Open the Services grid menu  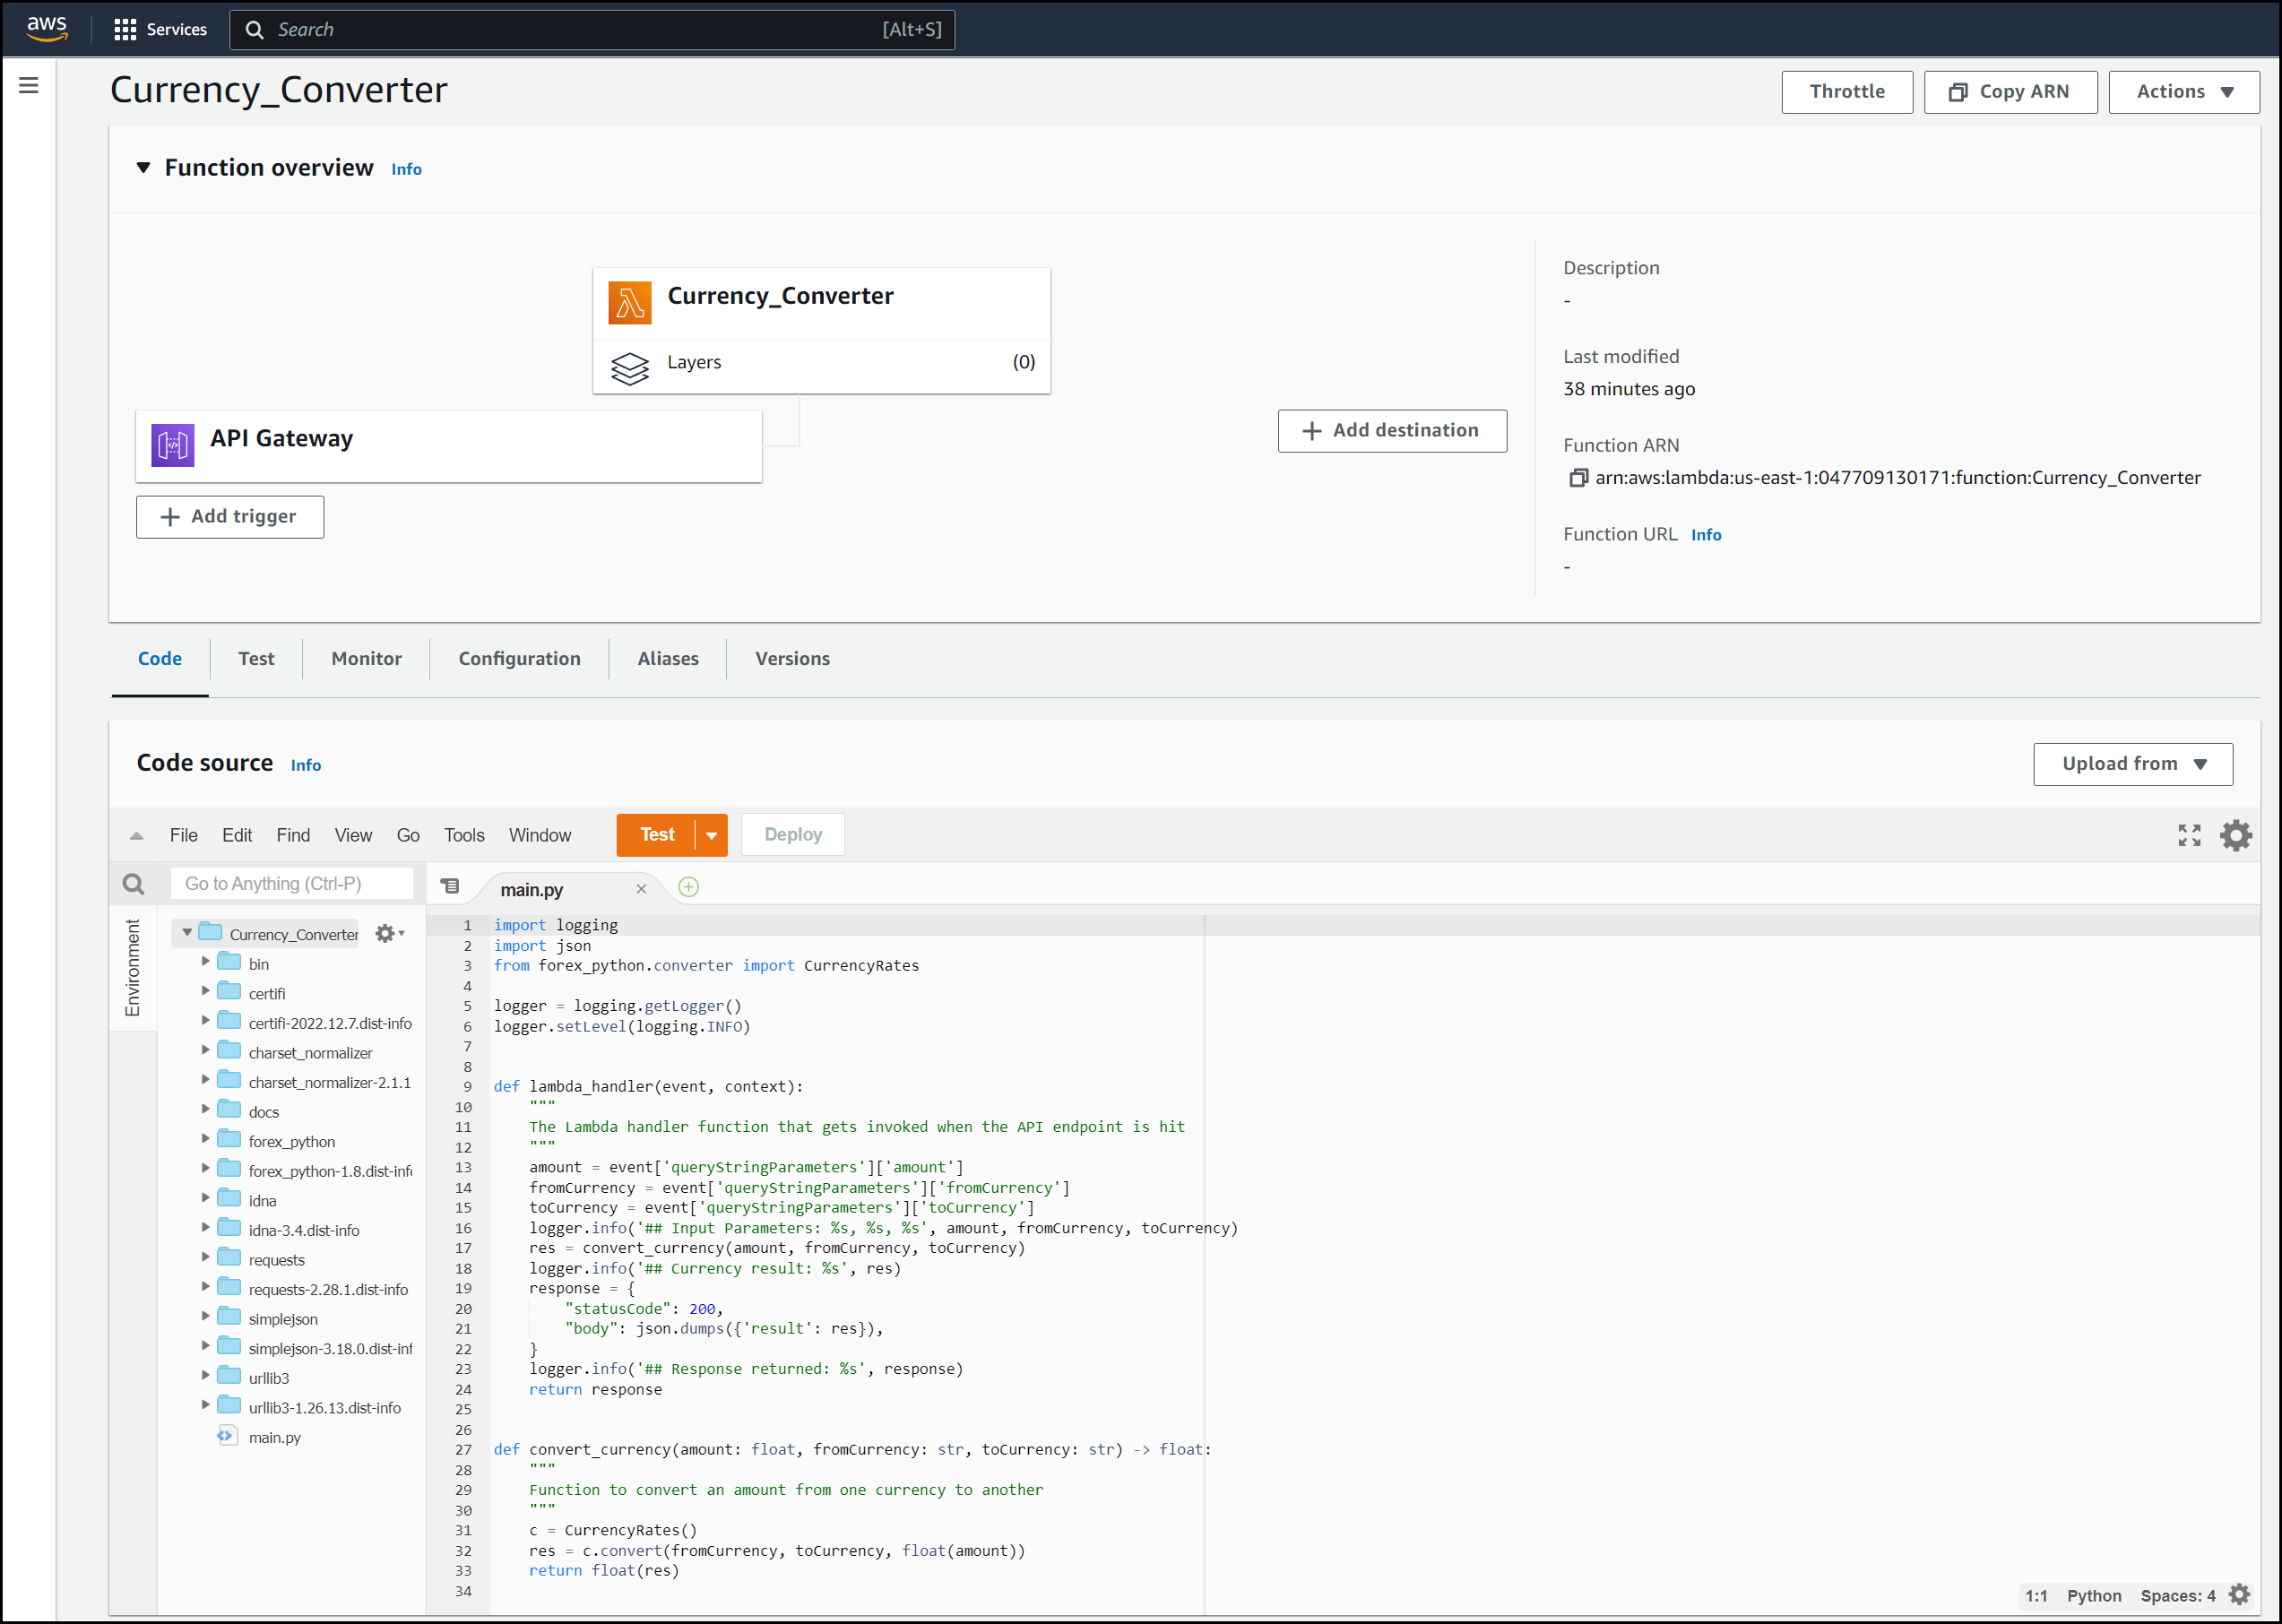125,29
